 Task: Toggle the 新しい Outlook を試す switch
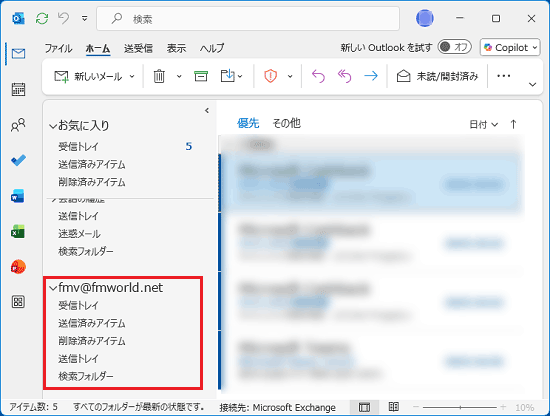pos(454,47)
